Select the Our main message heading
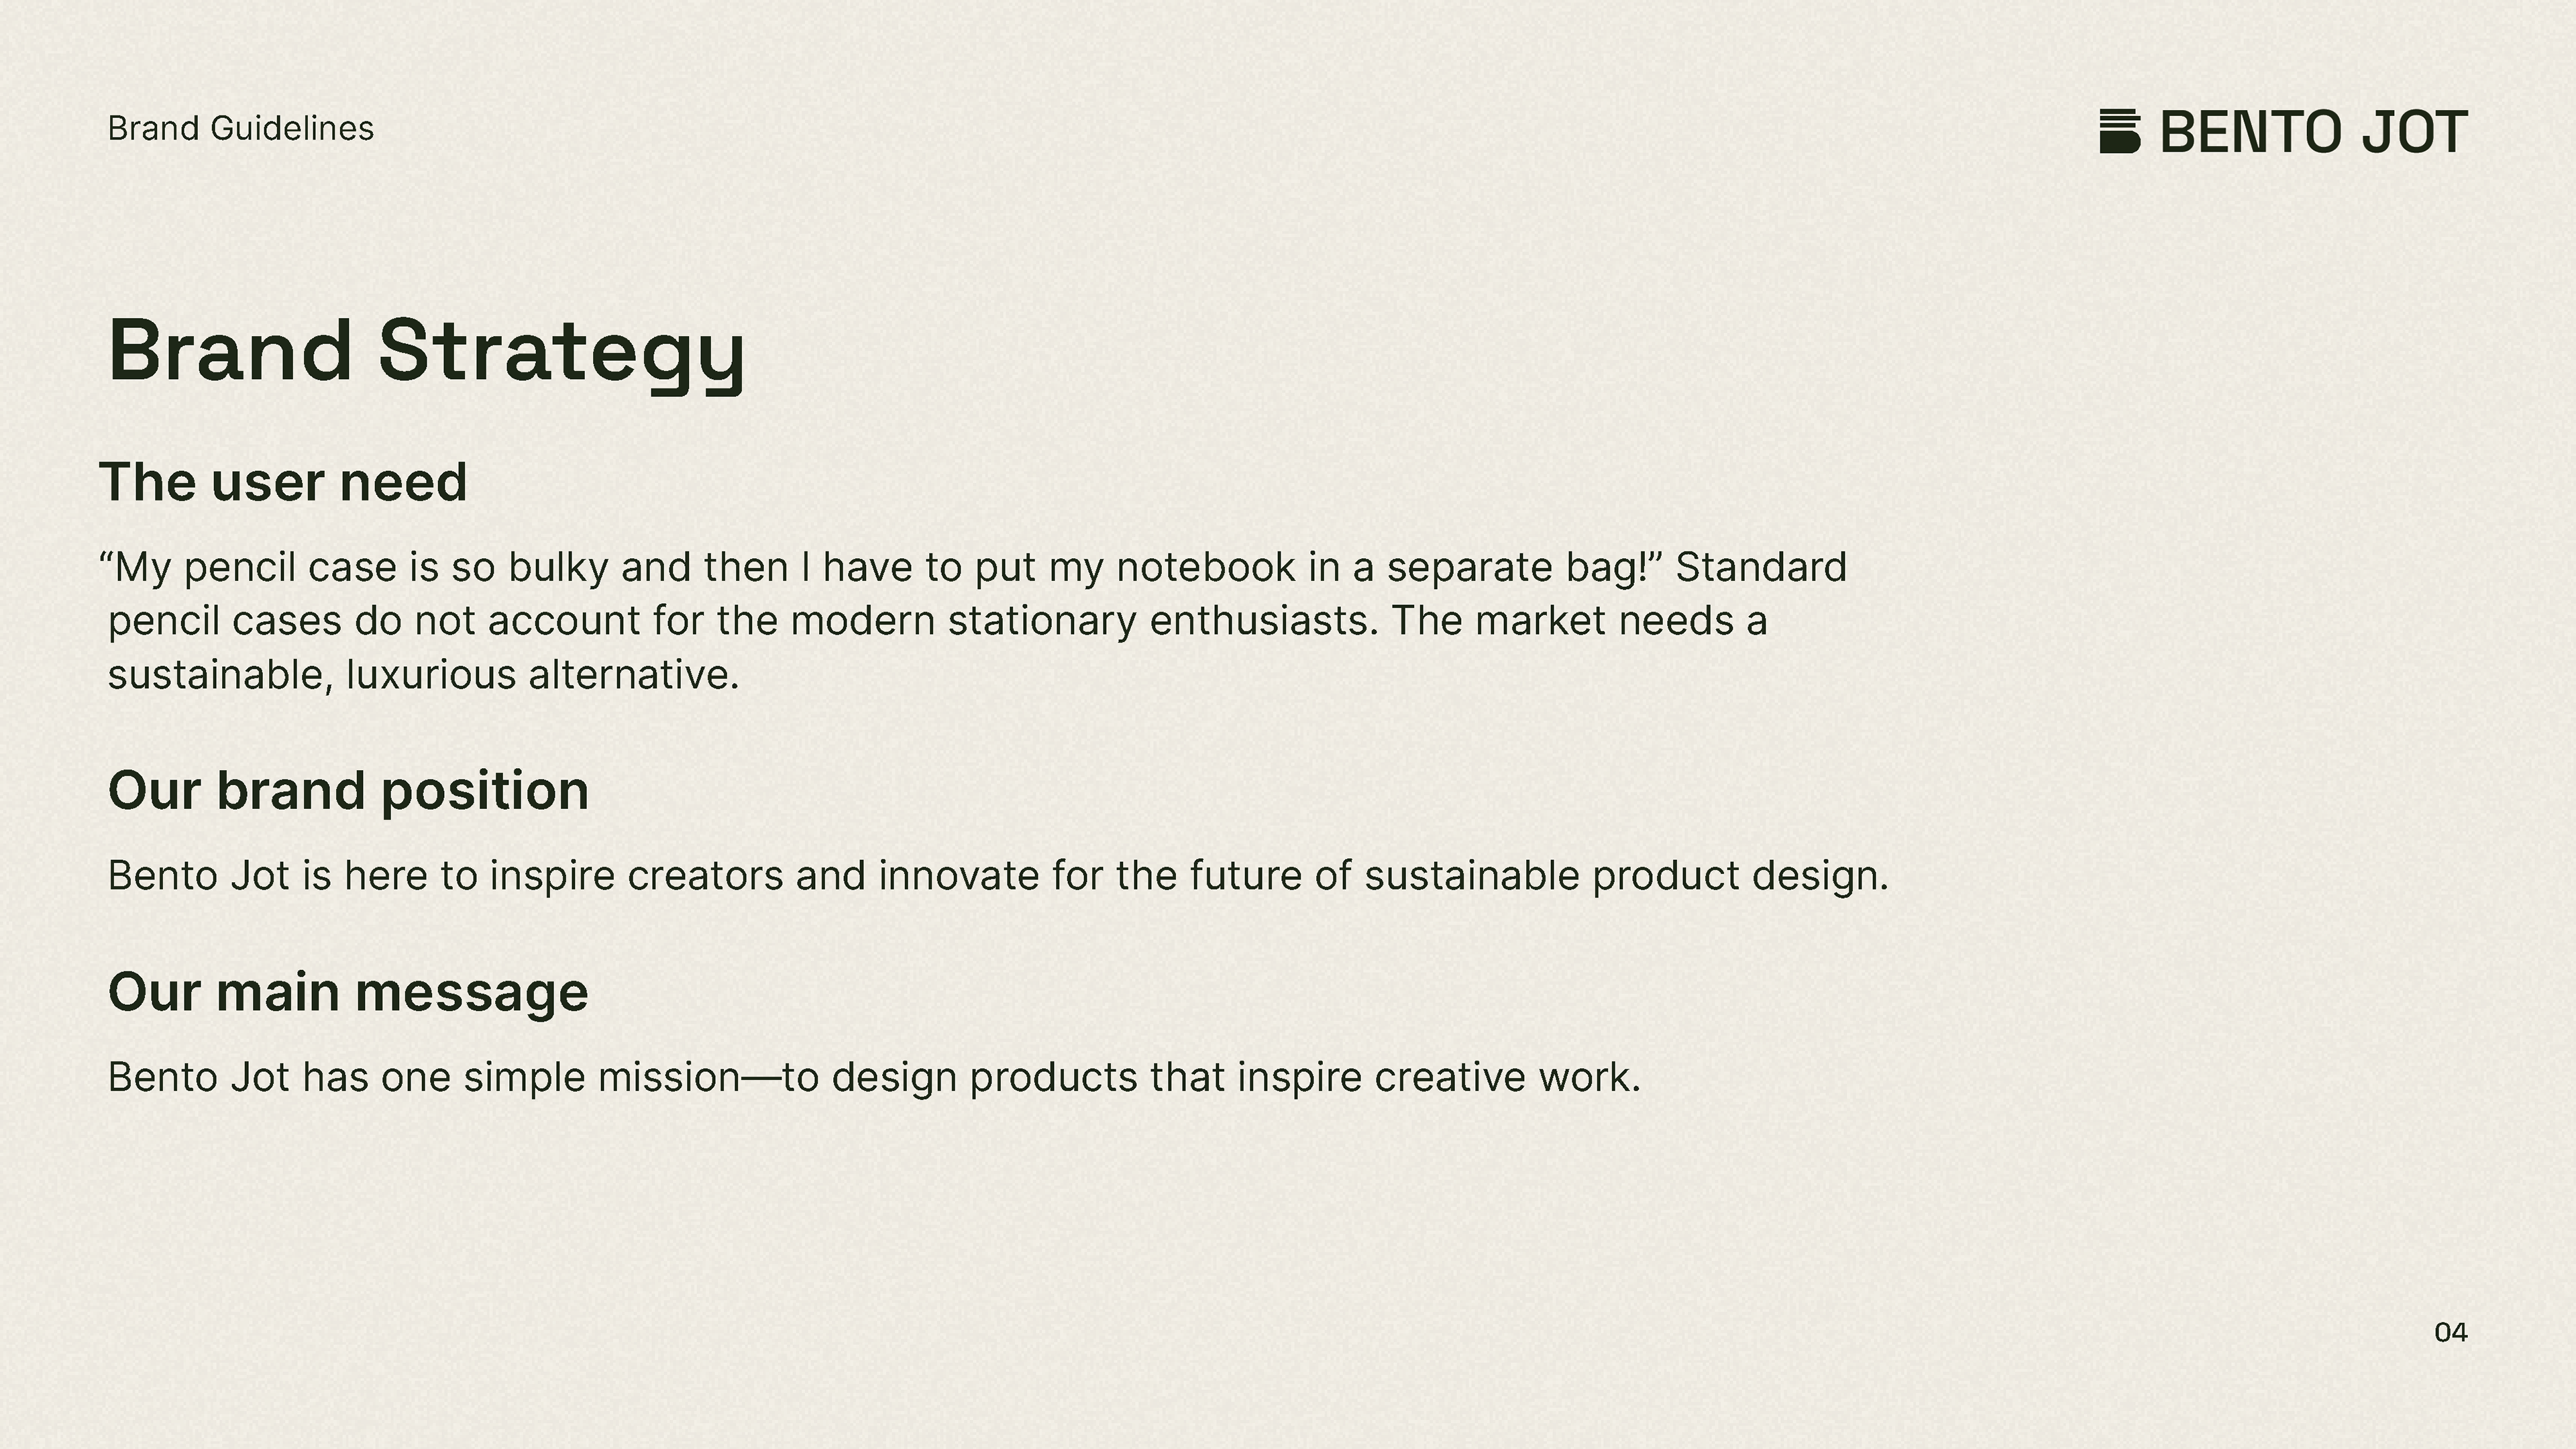 click(x=348, y=993)
